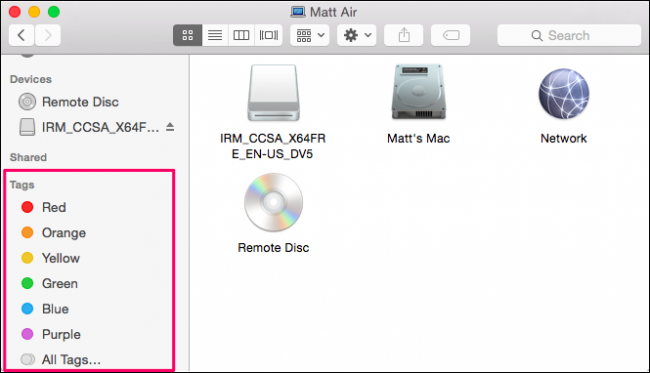Click inside the Search field
650x373 pixels.
[569, 35]
